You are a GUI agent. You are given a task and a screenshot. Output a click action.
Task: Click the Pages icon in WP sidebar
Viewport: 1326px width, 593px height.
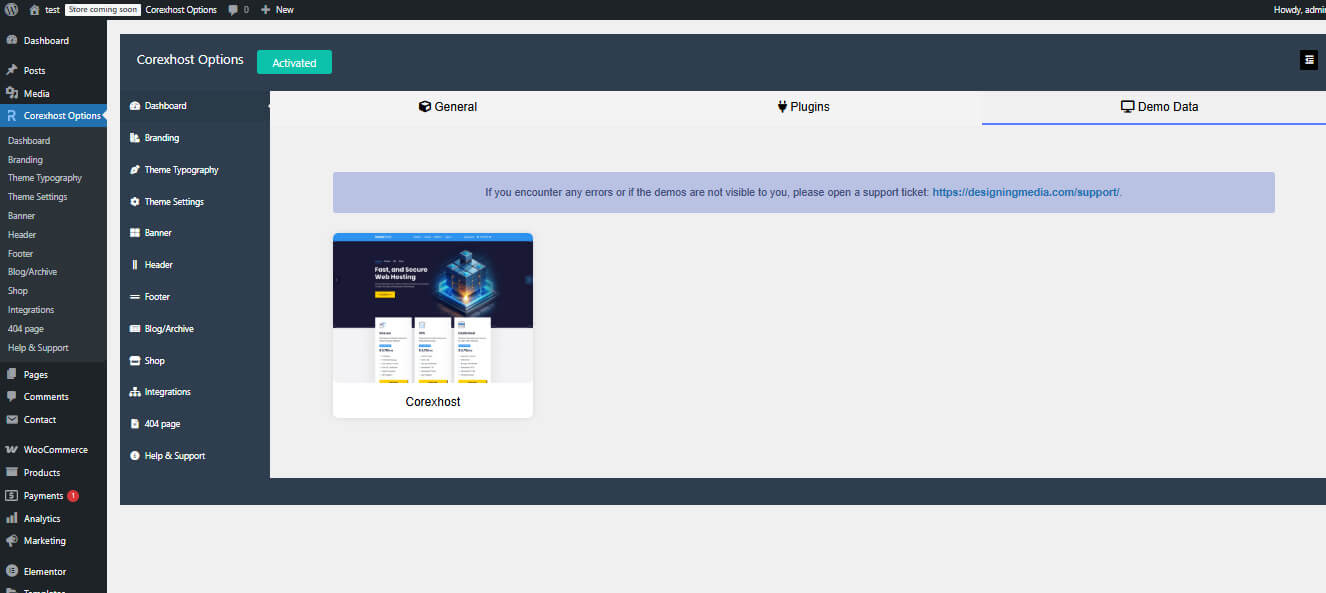tap(12, 374)
